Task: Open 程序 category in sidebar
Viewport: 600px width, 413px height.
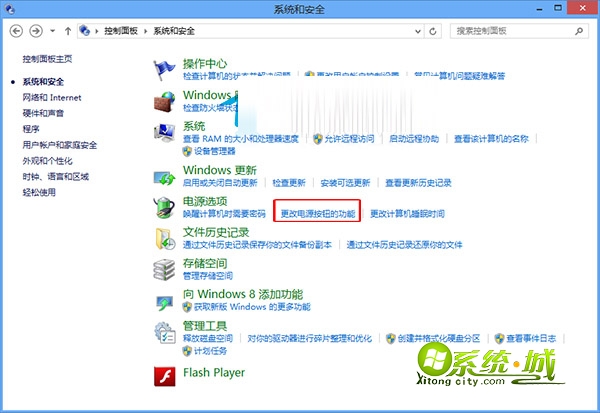Action: click(31, 129)
